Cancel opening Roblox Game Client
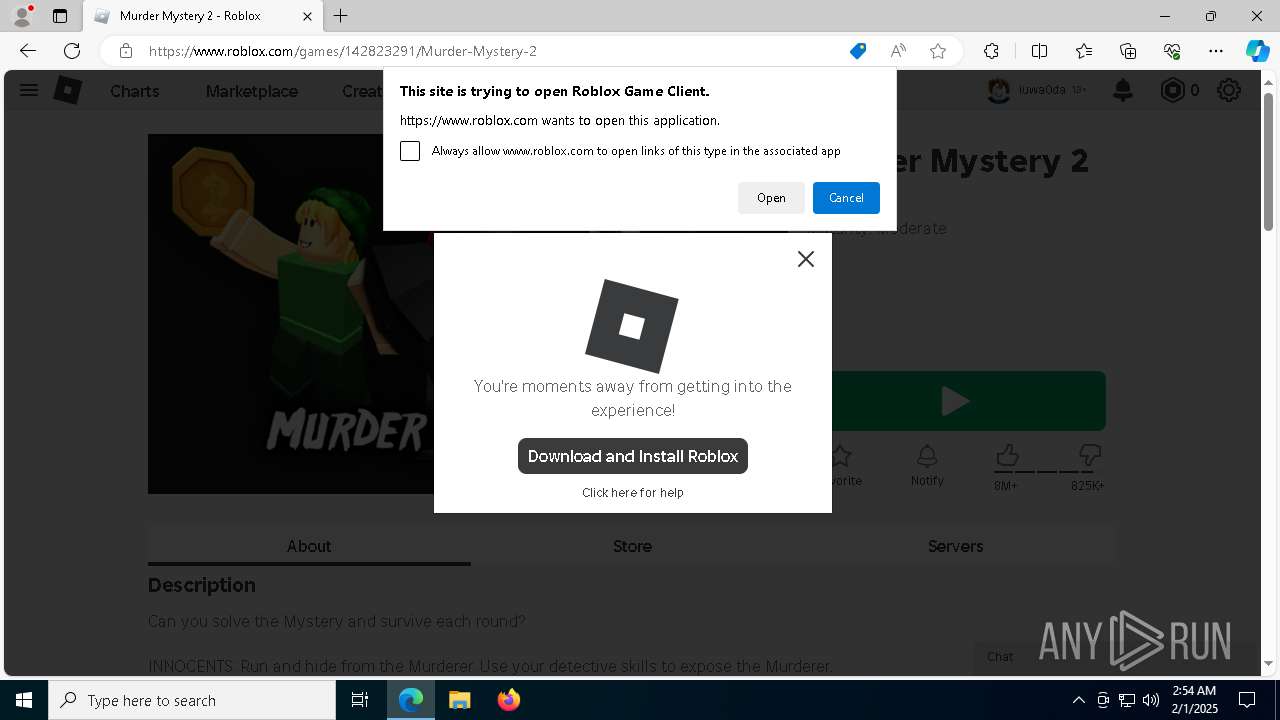This screenshot has height=720, width=1280. pos(846,198)
